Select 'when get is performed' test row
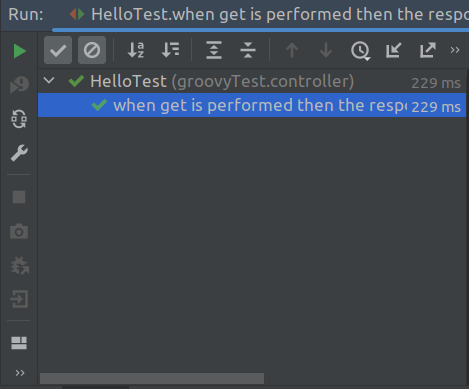 click(252, 105)
